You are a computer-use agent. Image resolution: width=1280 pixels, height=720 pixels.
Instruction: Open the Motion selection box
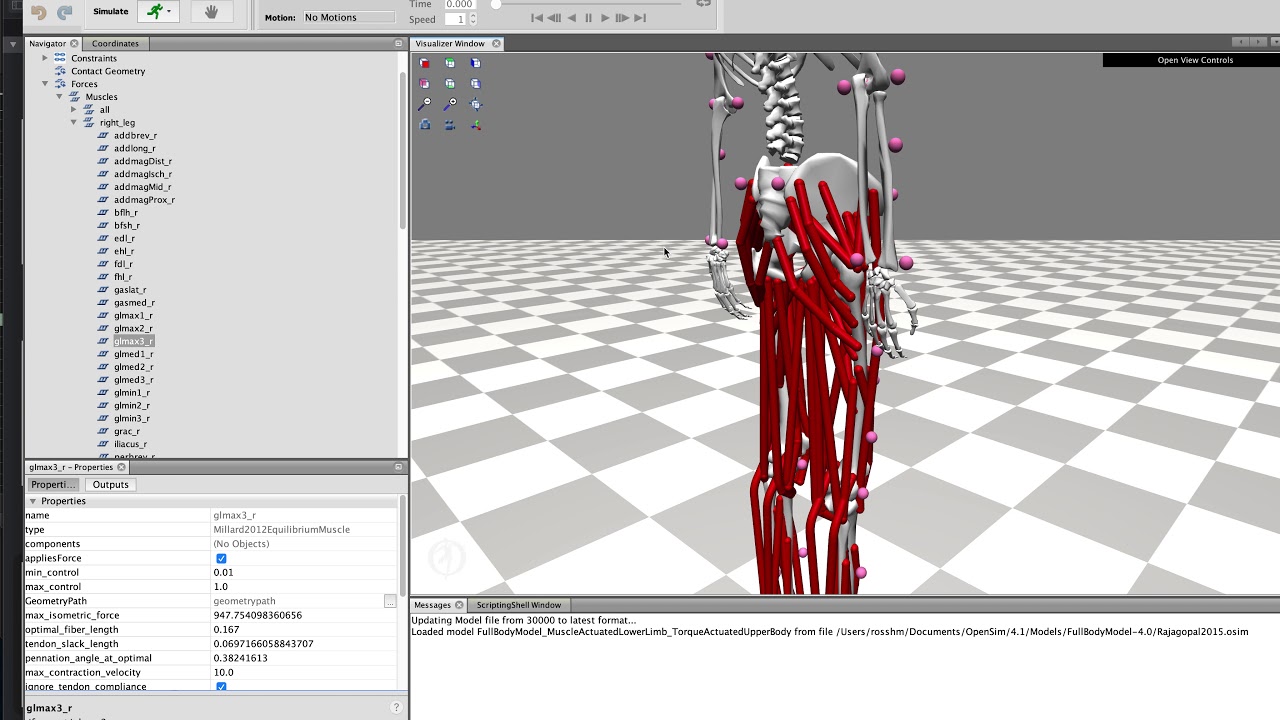tap(350, 17)
